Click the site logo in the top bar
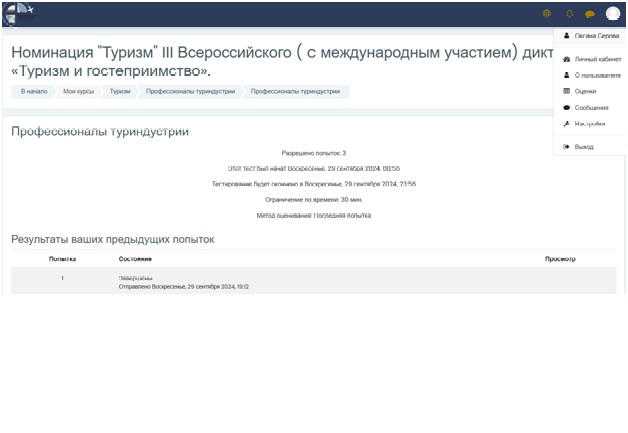Image resolution: width=628 pixels, height=433 pixels. pos(18,13)
